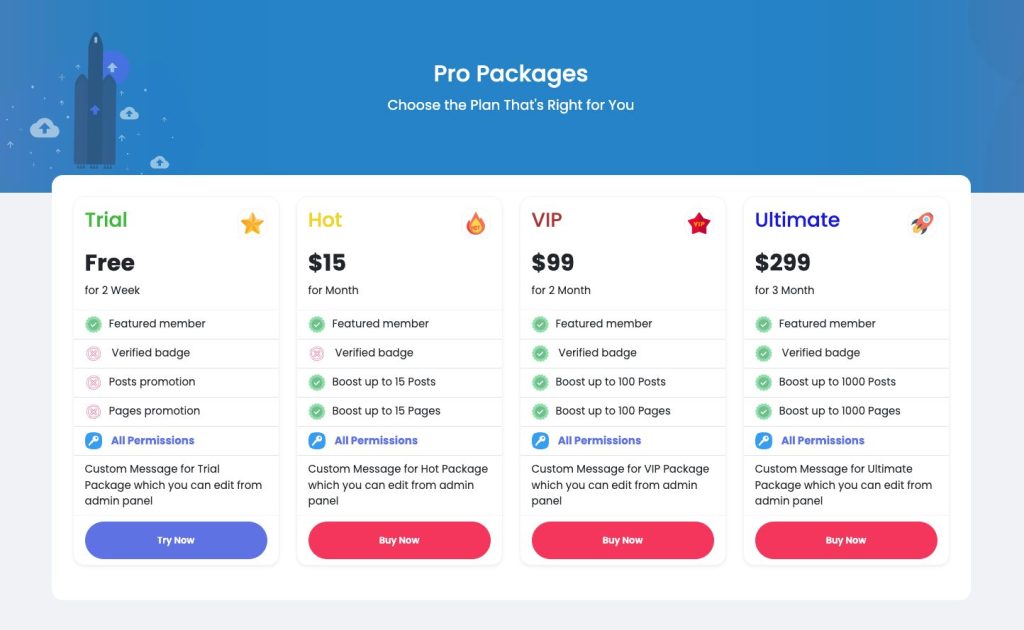
Task: Click the rocket illustration in the header
Action: point(95,100)
